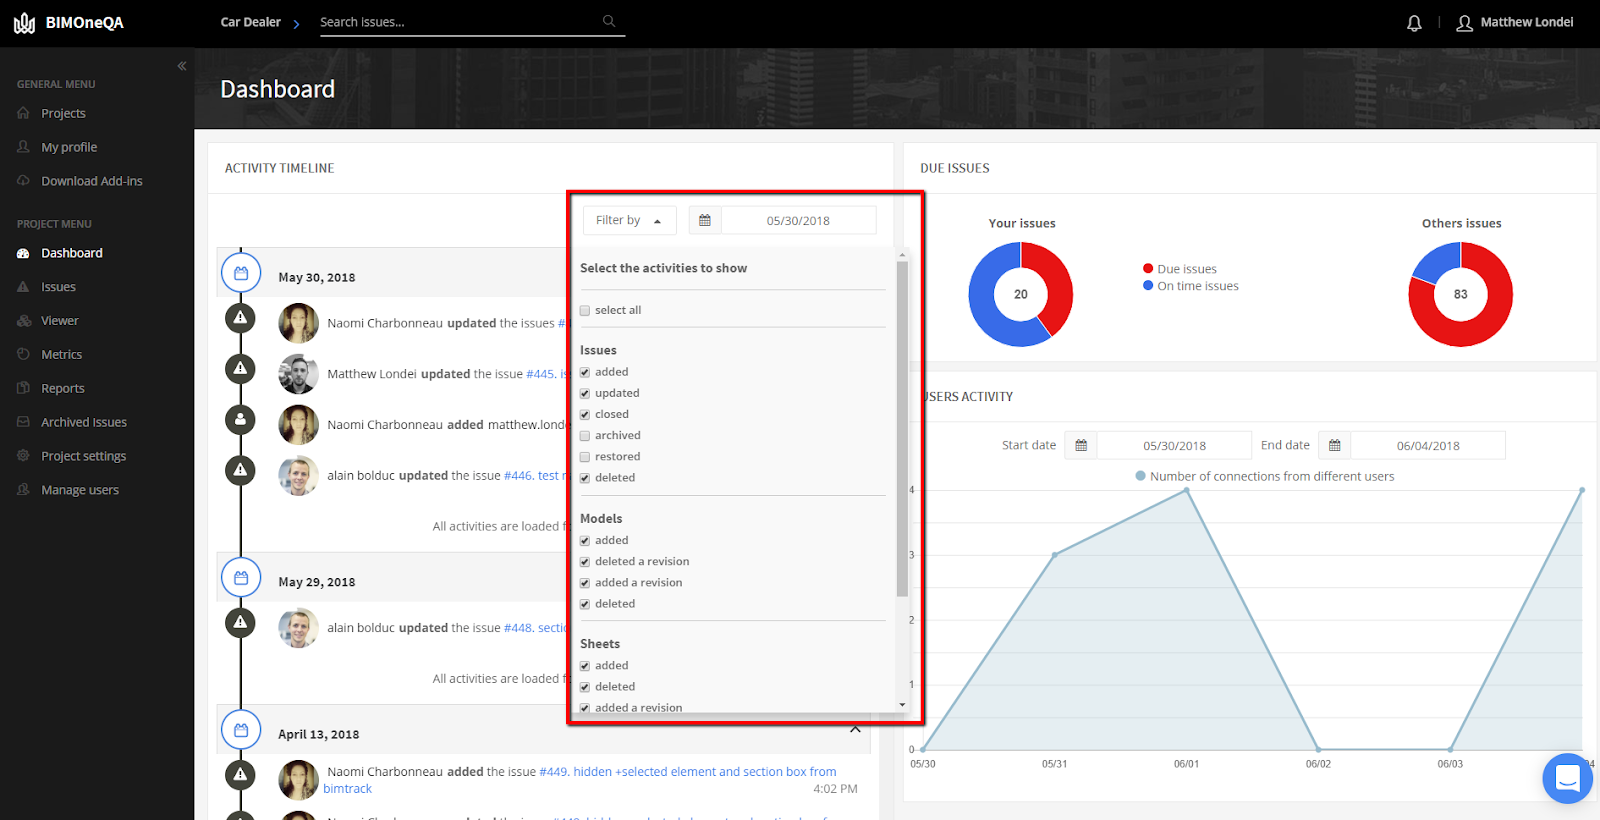Click the search magnifier icon

coord(609,21)
